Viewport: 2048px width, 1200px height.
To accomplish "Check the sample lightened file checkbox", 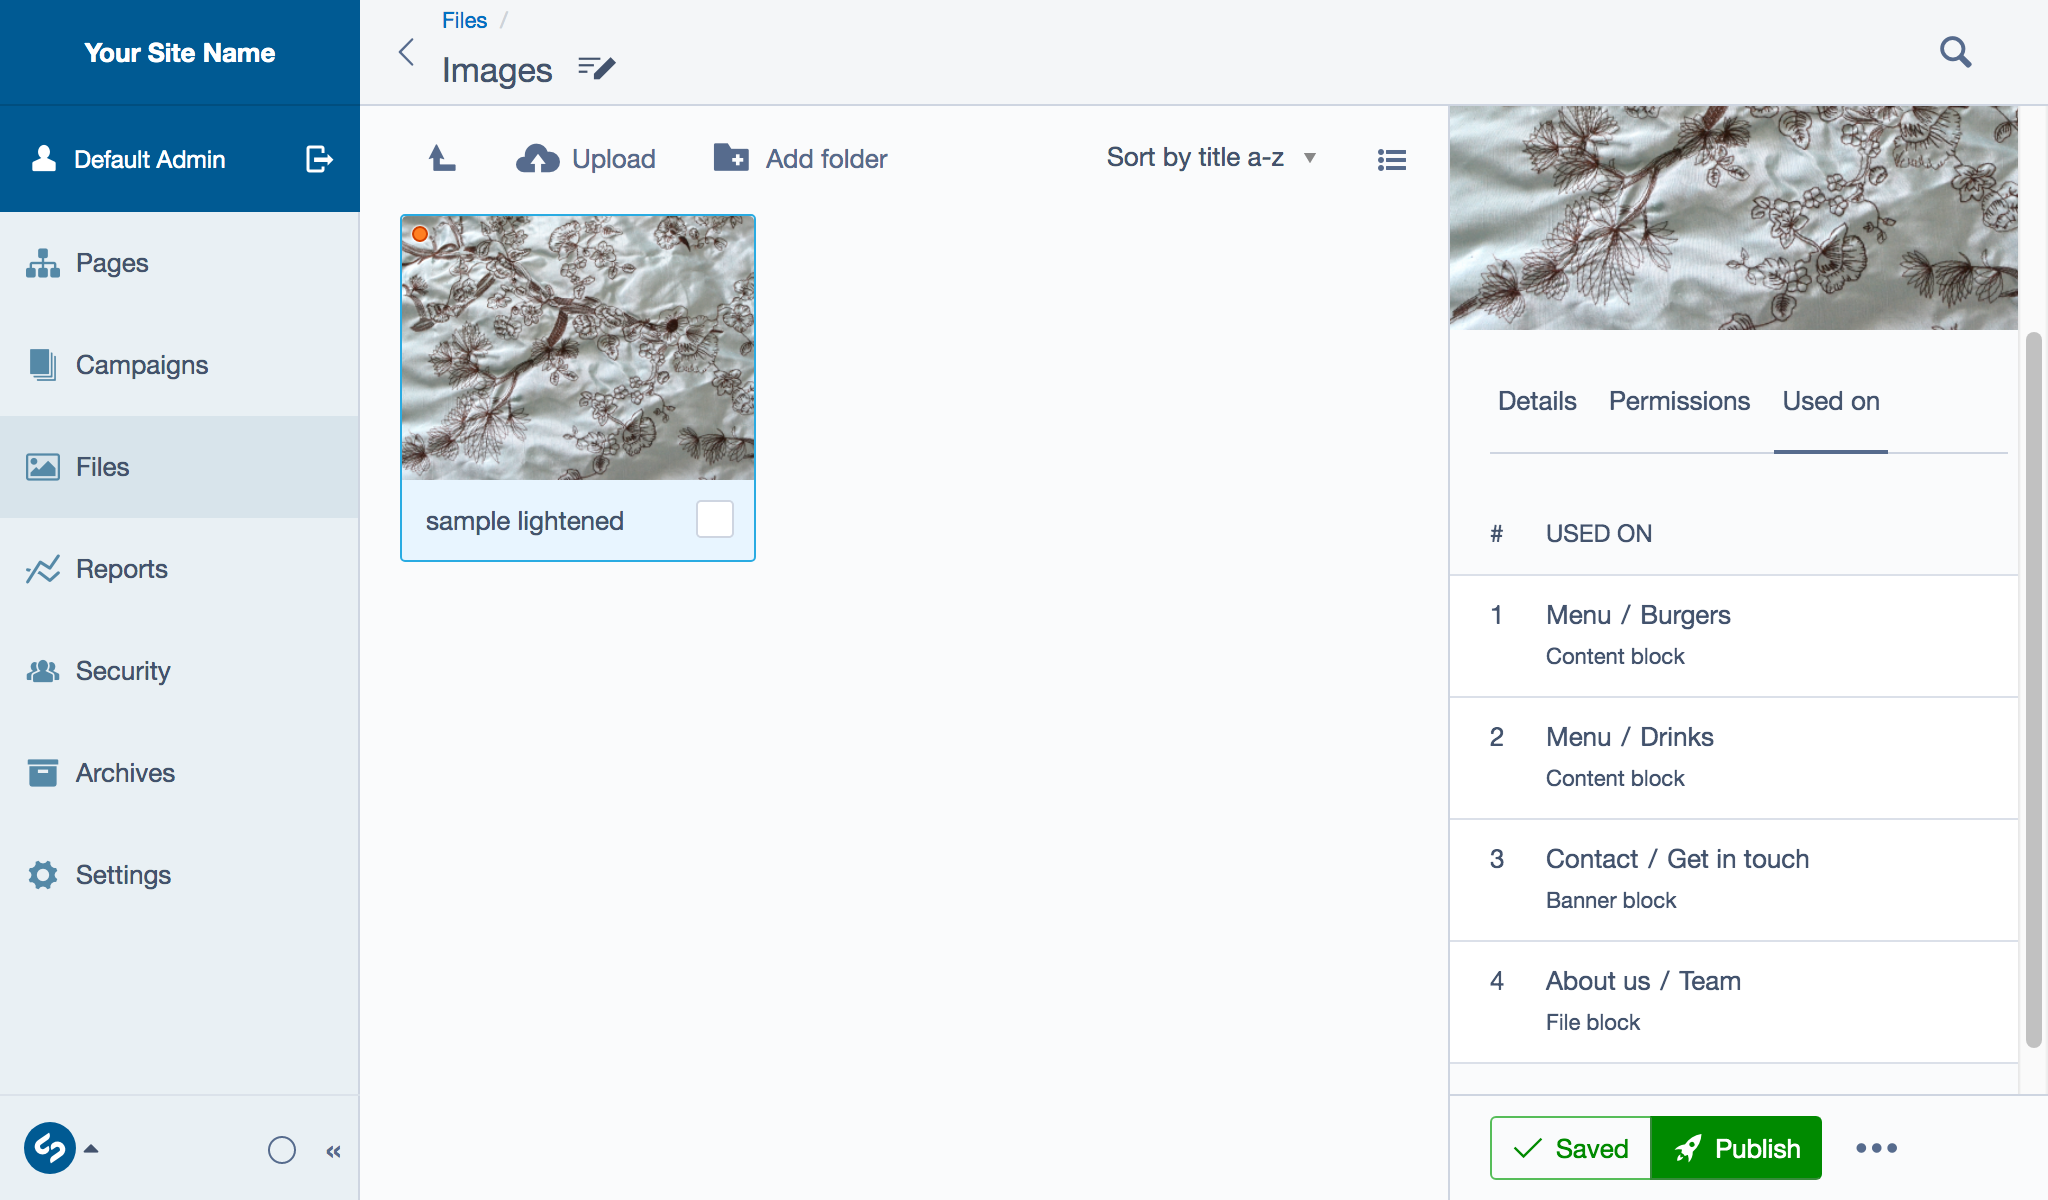I will point(714,520).
